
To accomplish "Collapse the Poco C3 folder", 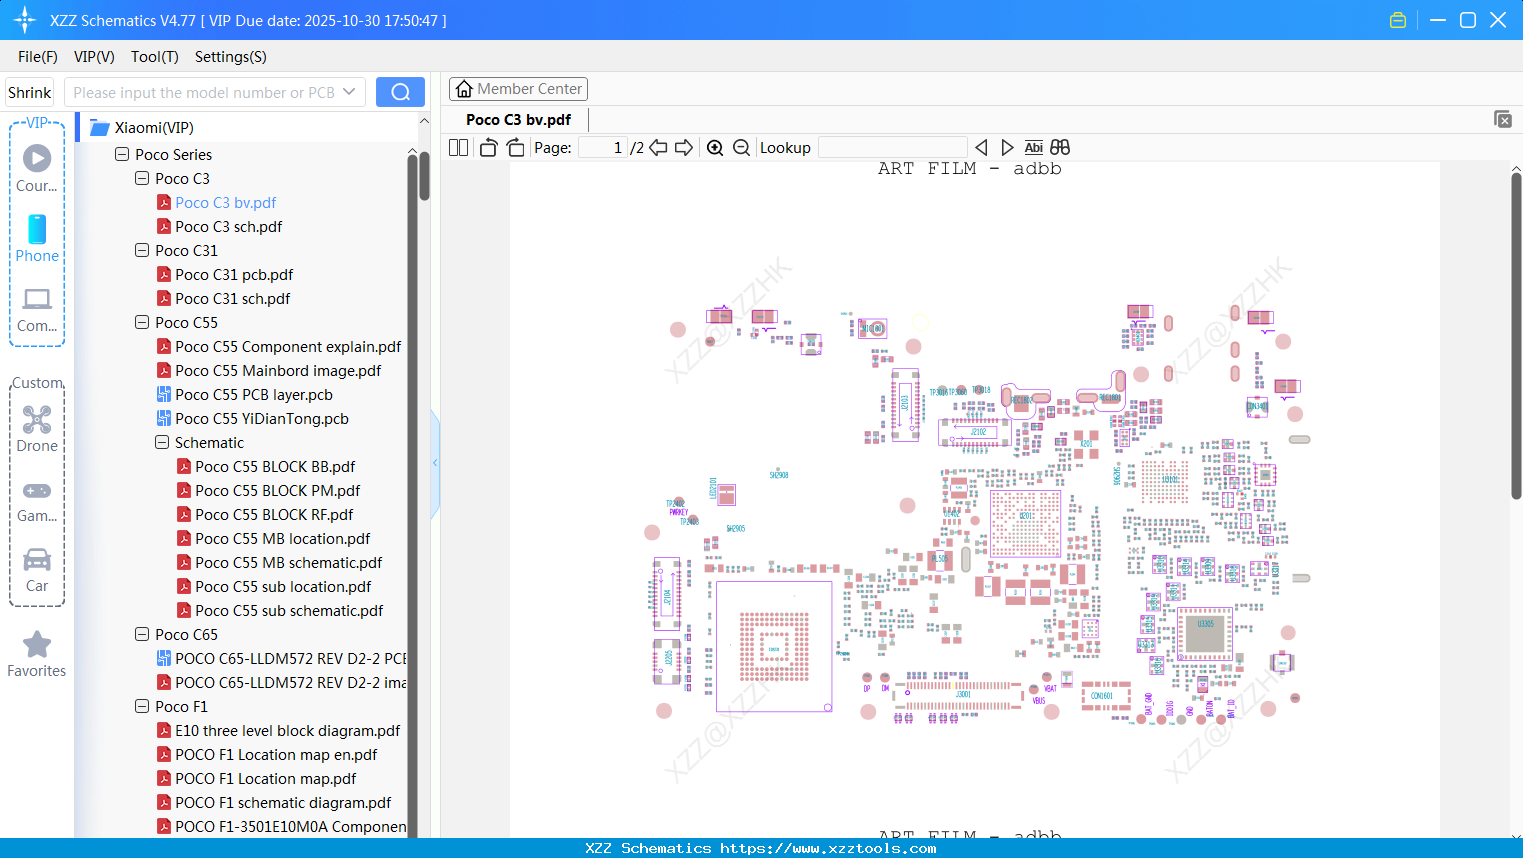I will [142, 178].
